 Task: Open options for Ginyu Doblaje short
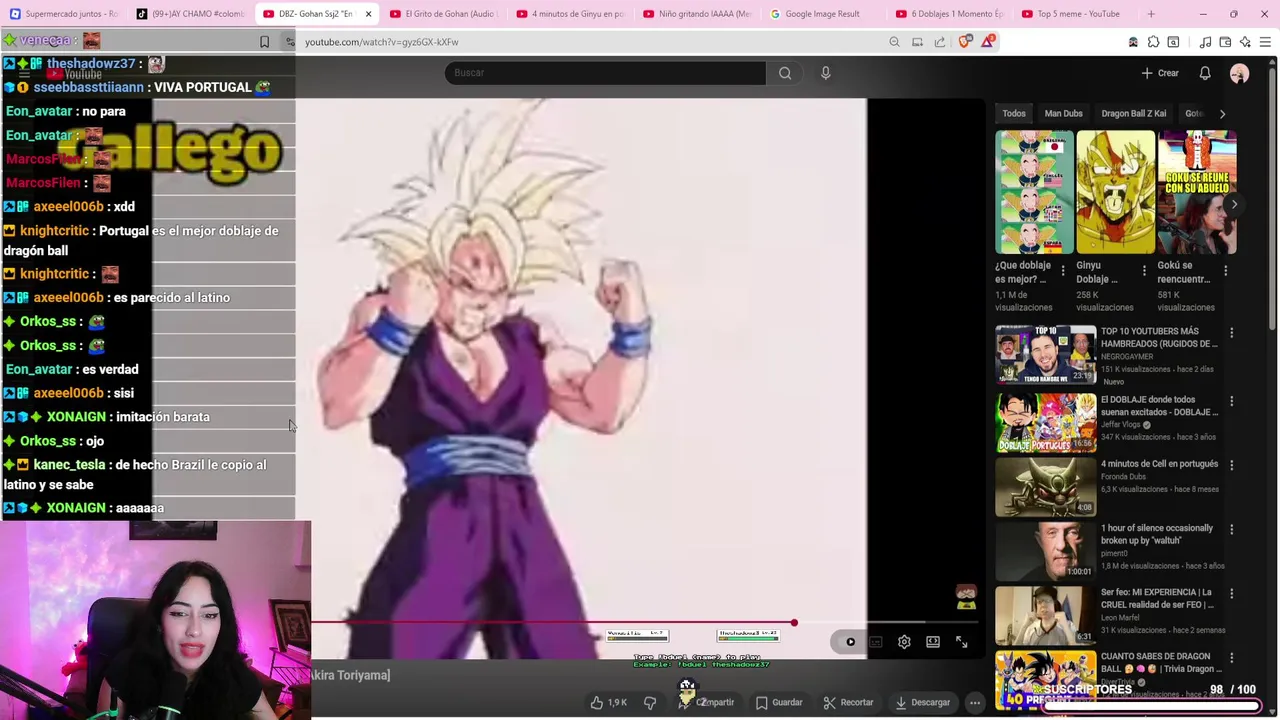point(1144,271)
